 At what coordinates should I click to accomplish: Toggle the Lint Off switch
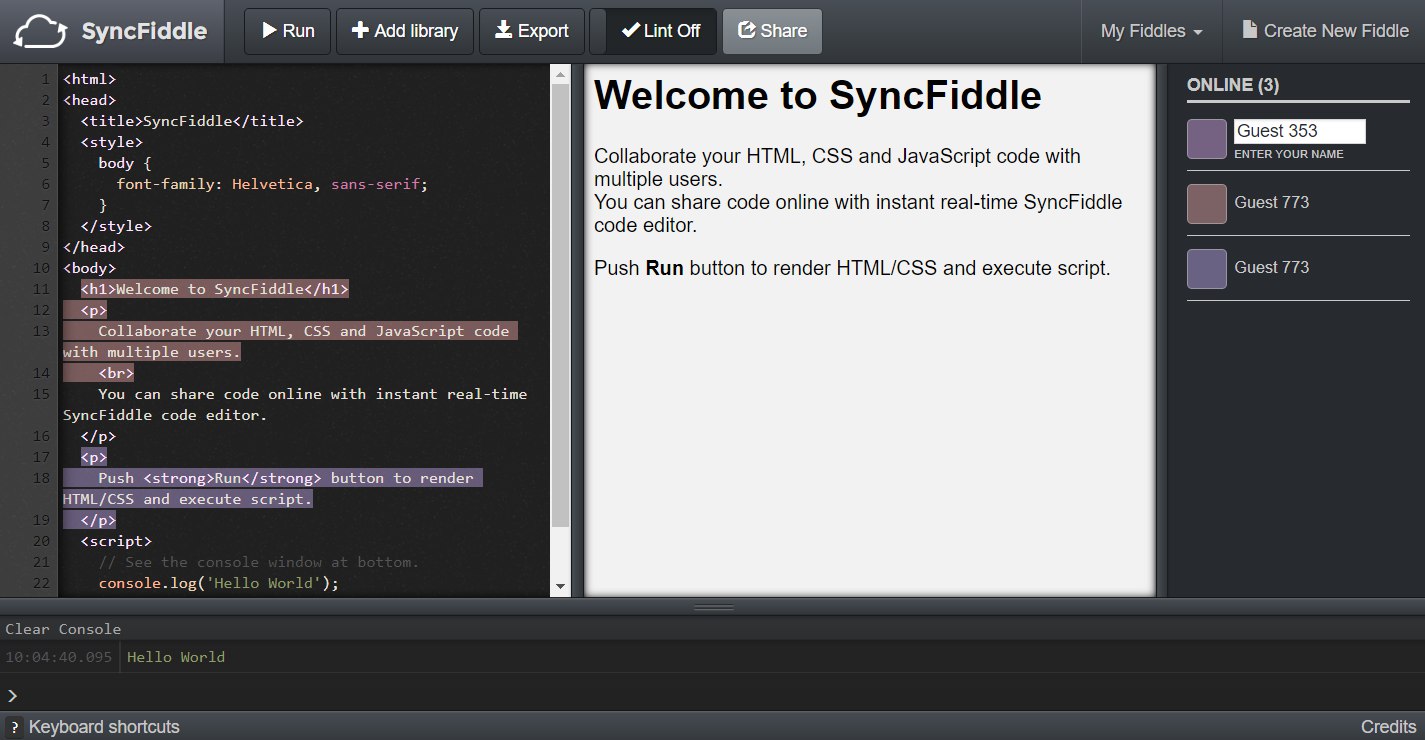653,31
